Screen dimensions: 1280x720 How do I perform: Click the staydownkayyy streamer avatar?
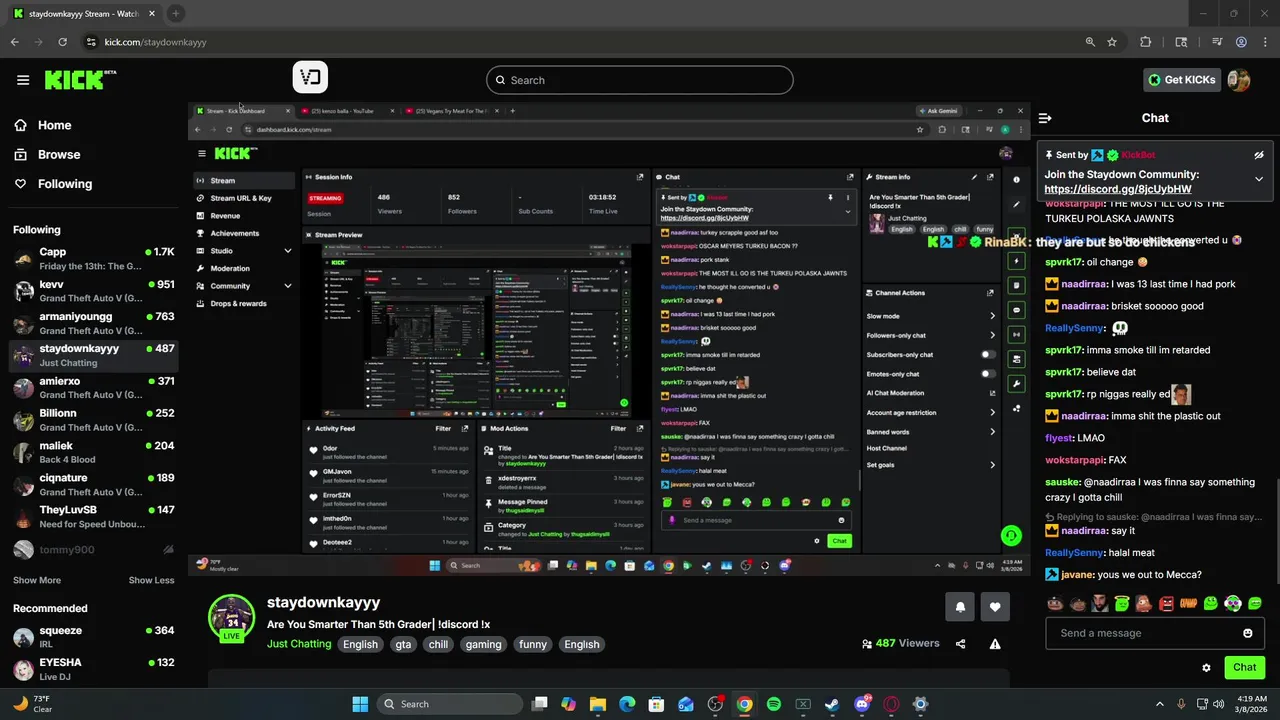231,617
